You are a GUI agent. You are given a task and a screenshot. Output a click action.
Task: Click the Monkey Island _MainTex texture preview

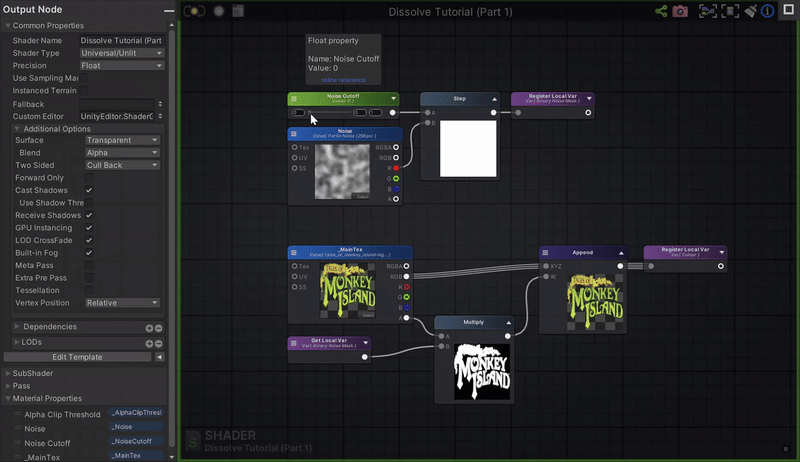(347, 291)
